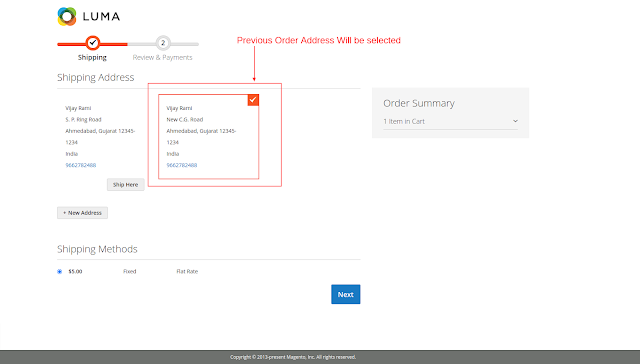Viewport: 640px width, 364px height.
Task: Go to step 2 Review & Payments circle
Action: pyautogui.click(x=163, y=43)
